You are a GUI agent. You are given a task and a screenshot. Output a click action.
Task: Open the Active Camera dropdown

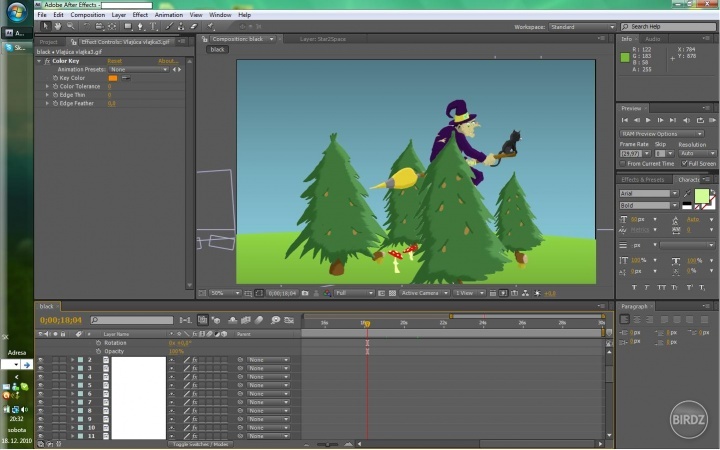pyautogui.click(x=424, y=293)
